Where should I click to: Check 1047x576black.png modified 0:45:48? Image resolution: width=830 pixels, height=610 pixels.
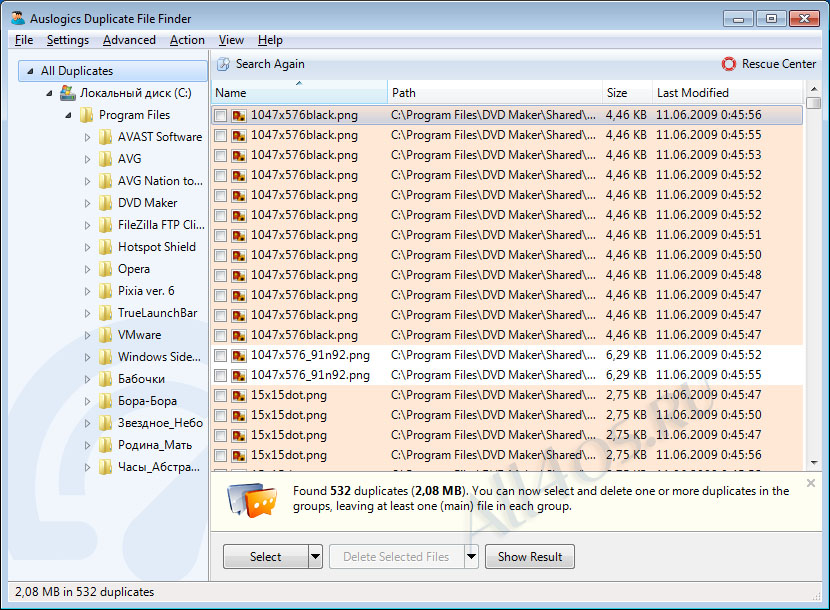click(x=221, y=275)
